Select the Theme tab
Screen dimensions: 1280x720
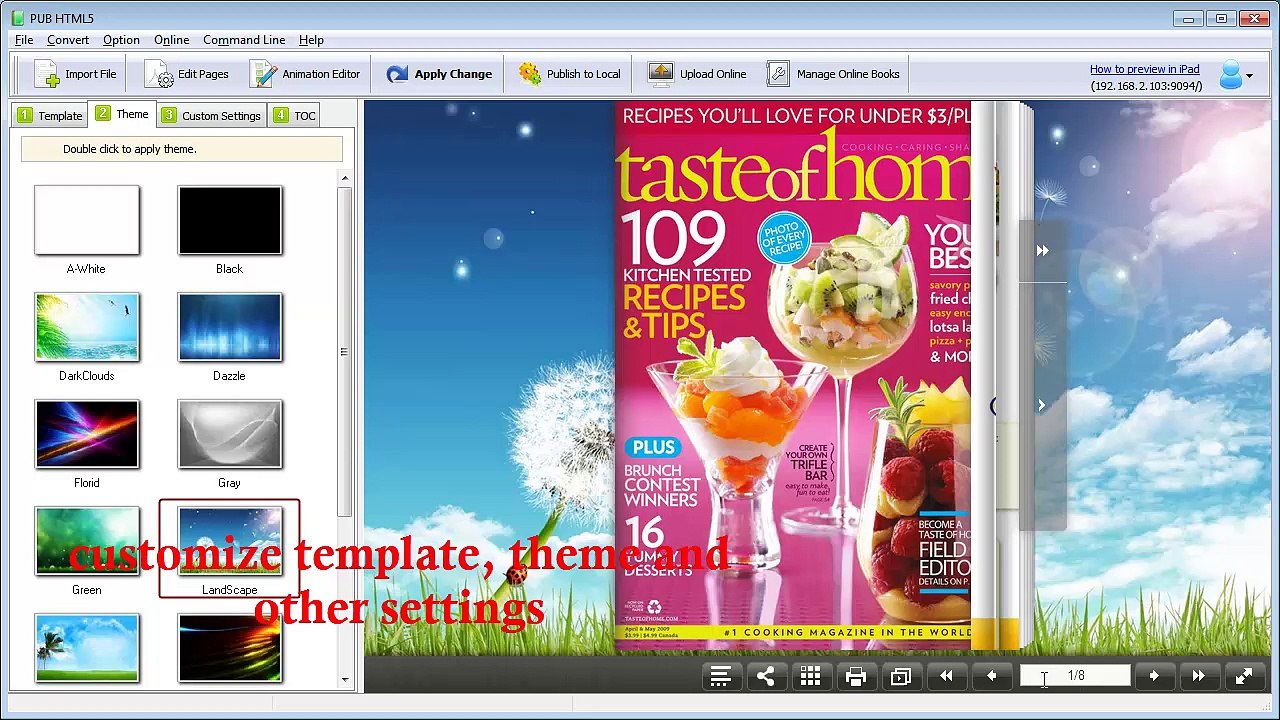click(122, 114)
